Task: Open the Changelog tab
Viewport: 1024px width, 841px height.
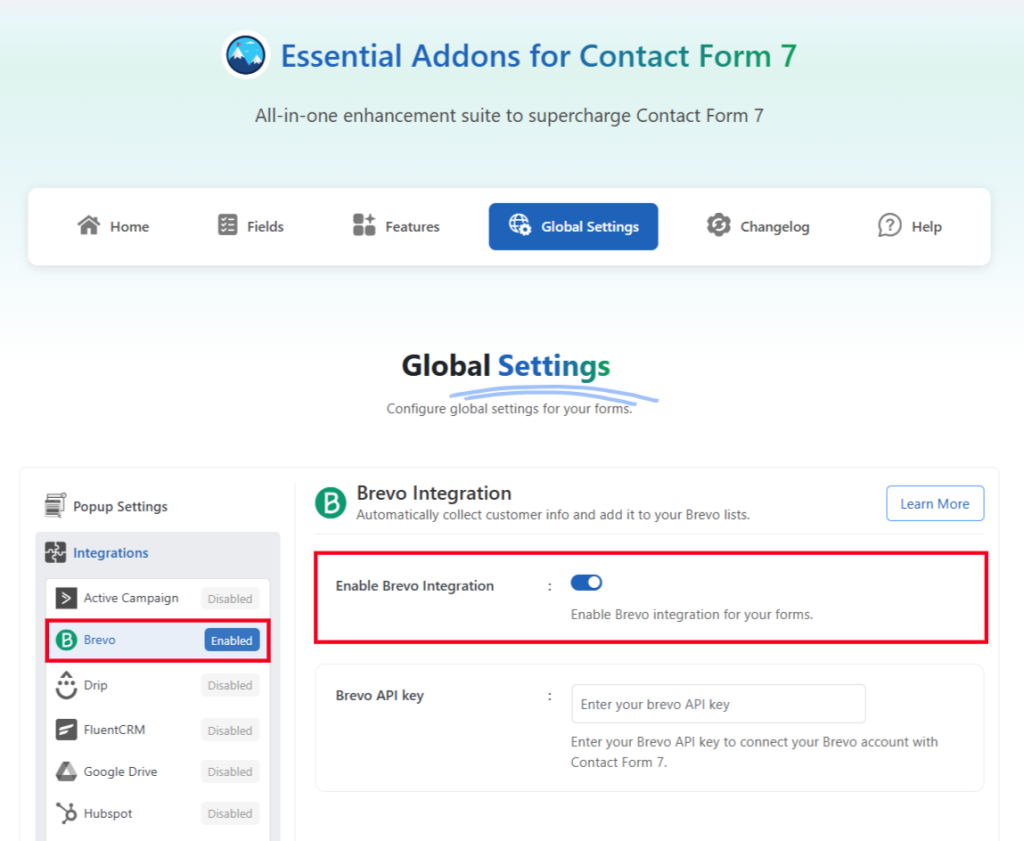Action: [758, 227]
